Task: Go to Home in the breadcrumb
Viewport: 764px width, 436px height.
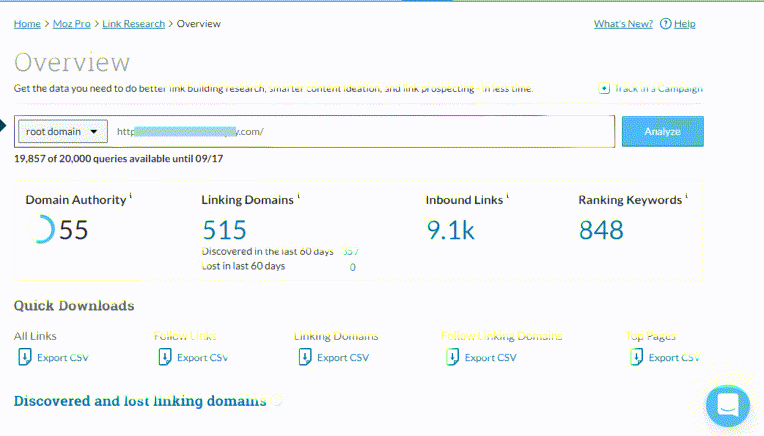Action: click(27, 24)
